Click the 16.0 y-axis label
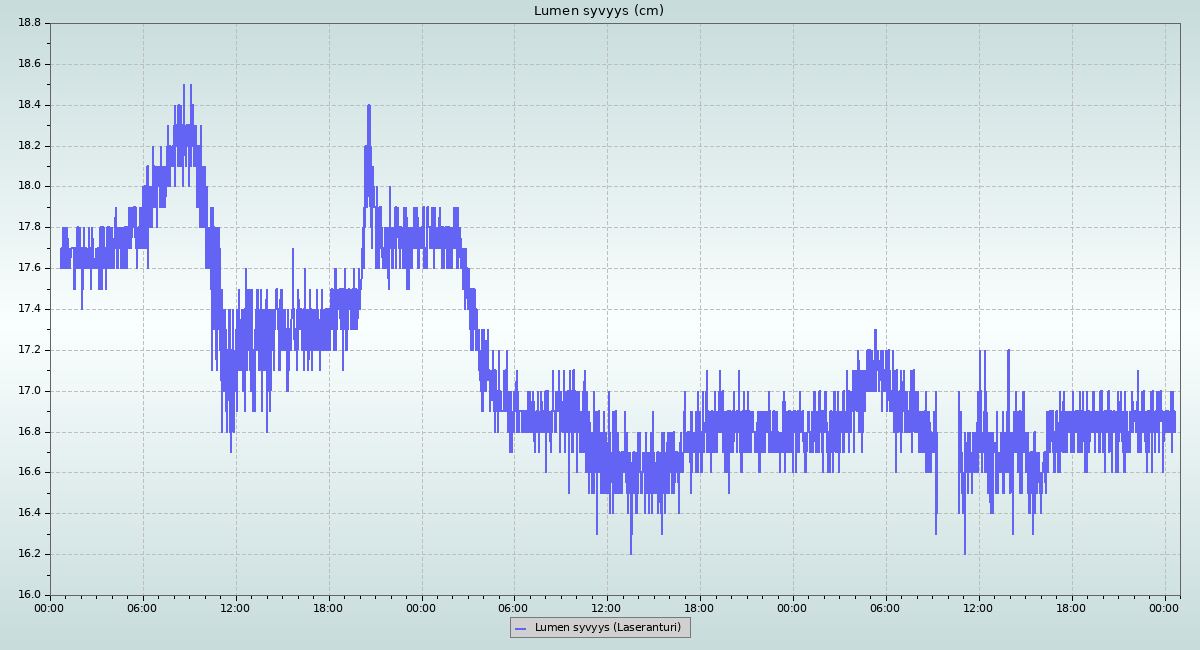This screenshot has width=1200, height=650. (28, 595)
